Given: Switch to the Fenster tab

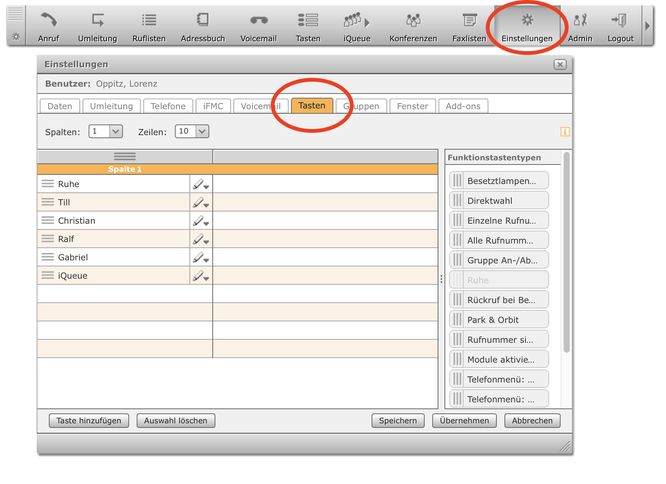Looking at the screenshot, I should coord(412,106).
